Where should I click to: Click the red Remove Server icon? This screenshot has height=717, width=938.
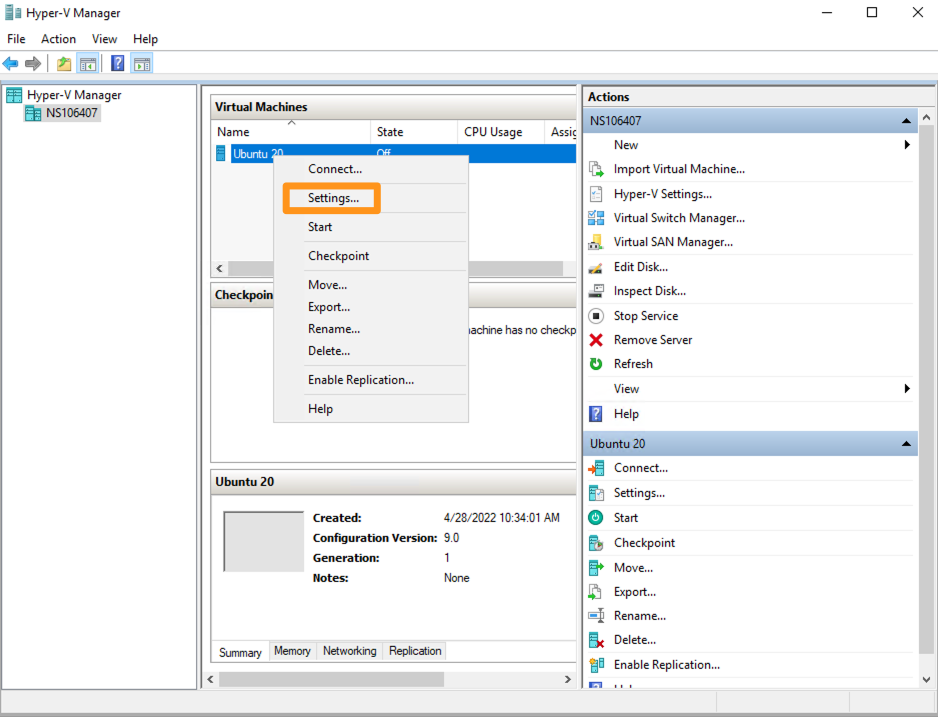596,340
